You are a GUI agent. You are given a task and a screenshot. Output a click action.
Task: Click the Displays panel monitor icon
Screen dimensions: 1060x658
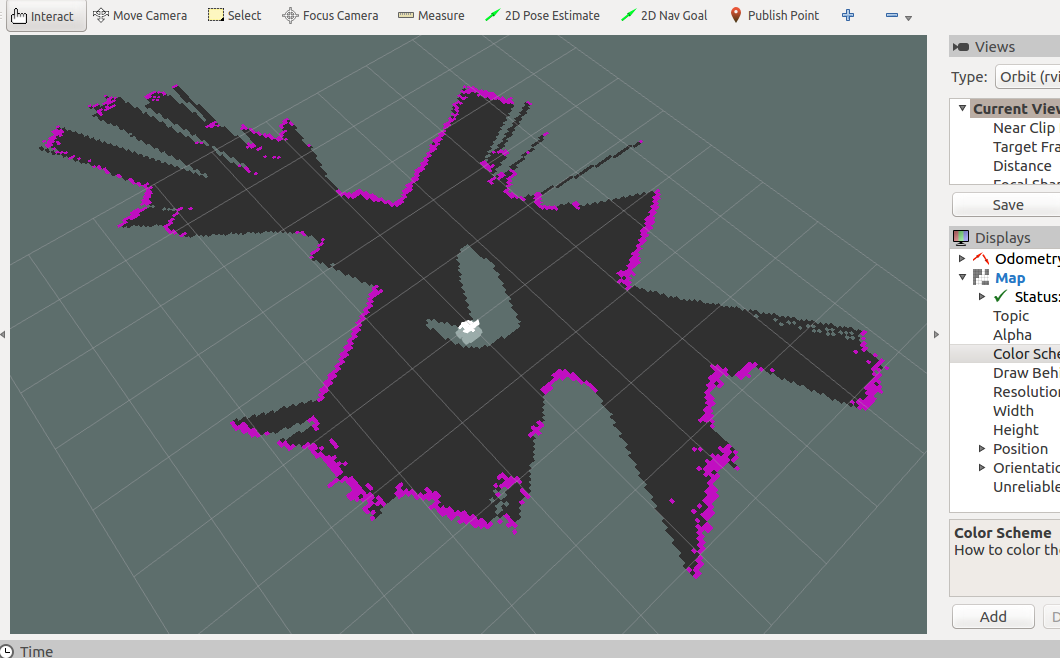point(961,237)
